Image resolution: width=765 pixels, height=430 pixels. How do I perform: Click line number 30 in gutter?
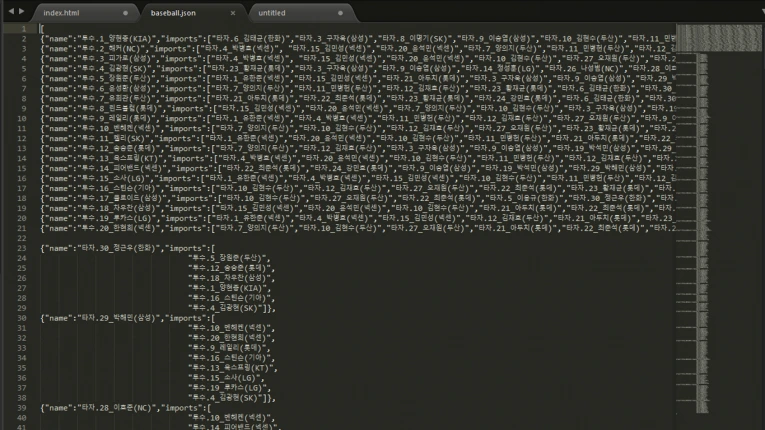[21, 318]
